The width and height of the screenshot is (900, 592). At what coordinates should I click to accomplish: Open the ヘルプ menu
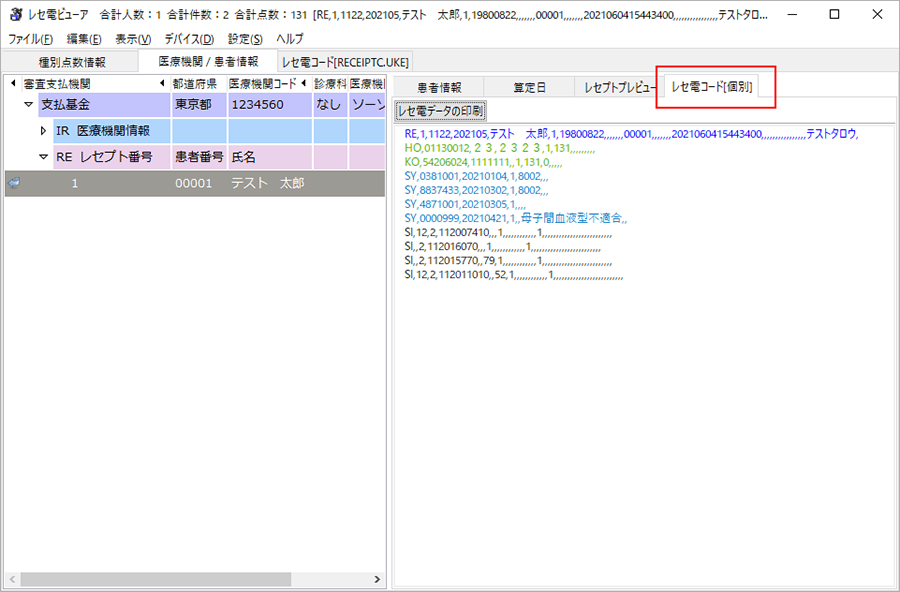[x=290, y=39]
